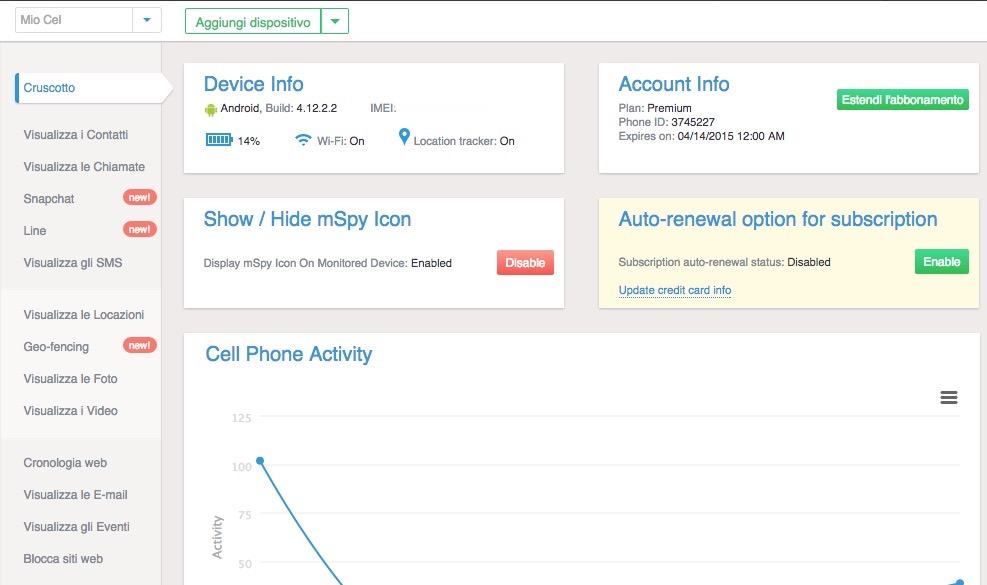The width and height of the screenshot is (987, 585).
Task: Select Visualizza gli SMS in sidebar
Action: (73, 263)
